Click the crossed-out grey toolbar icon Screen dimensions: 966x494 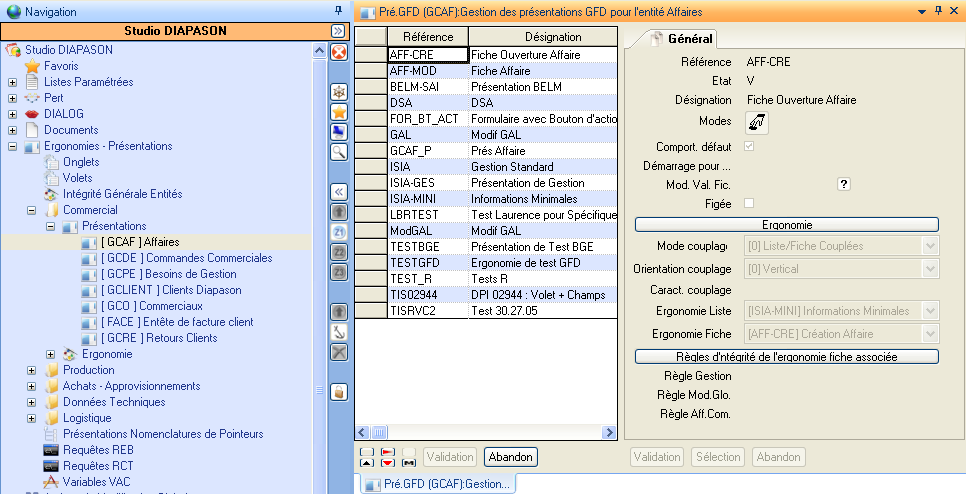point(339,352)
